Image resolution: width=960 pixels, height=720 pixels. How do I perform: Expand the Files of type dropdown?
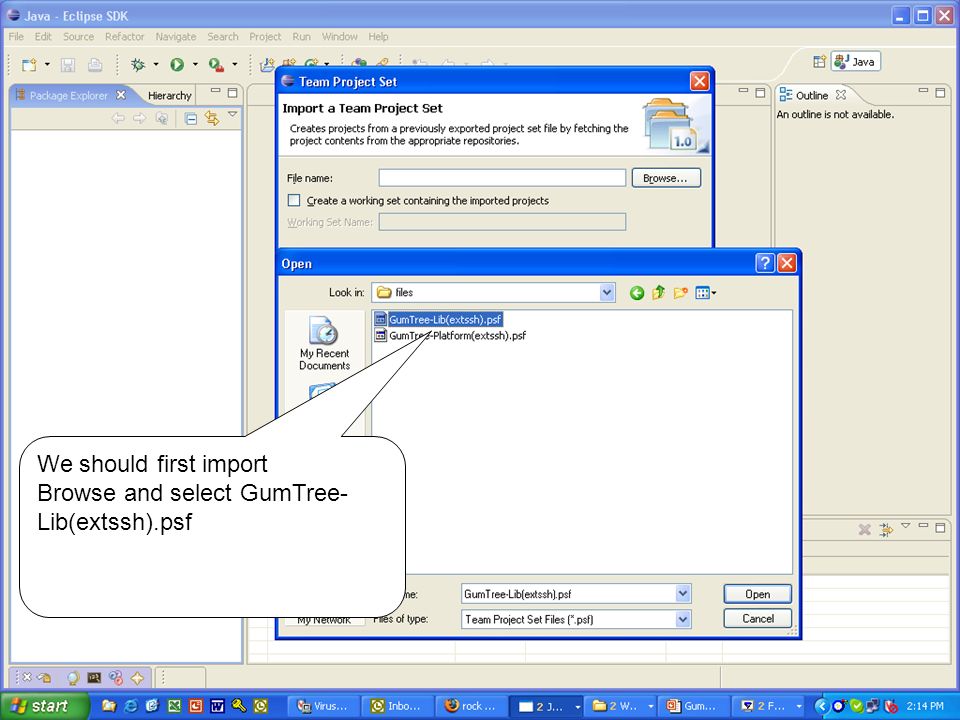coord(683,620)
